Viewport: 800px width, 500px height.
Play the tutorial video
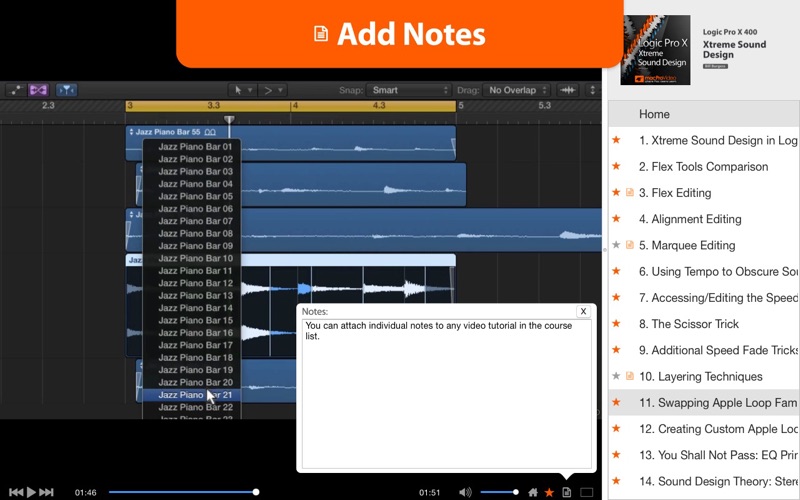tap(31, 492)
